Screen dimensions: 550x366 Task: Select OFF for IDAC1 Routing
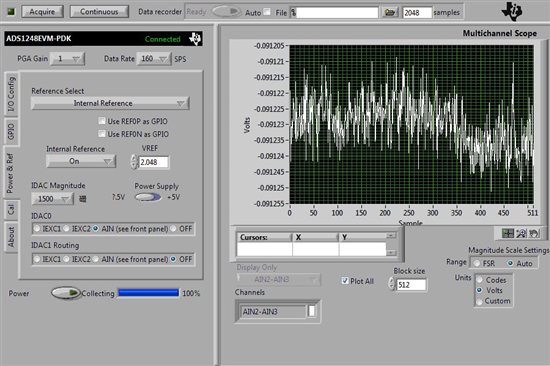(x=173, y=259)
